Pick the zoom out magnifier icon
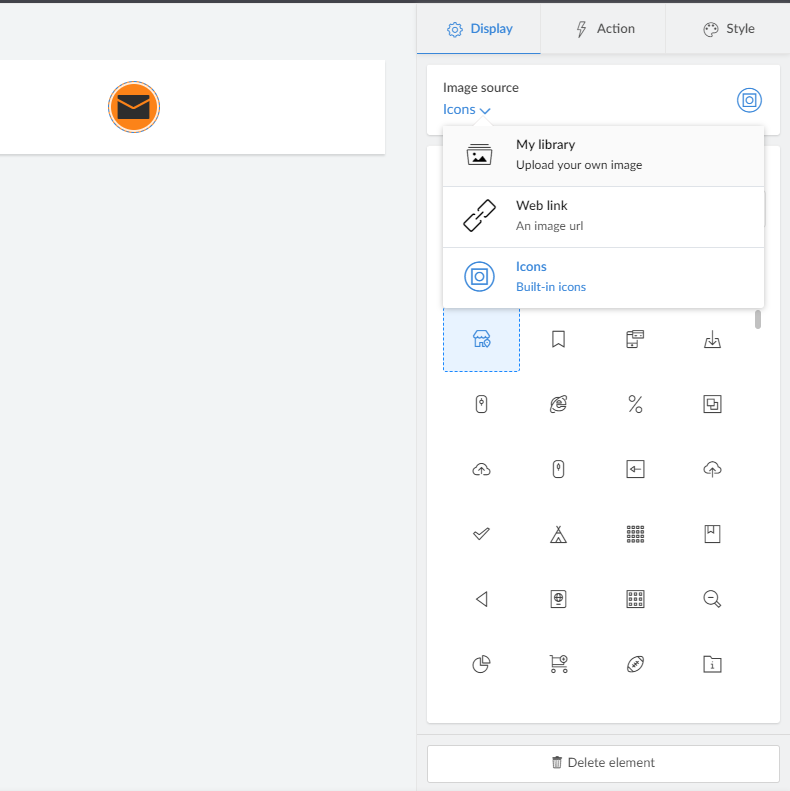Image resolution: width=790 pixels, height=791 pixels. pos(712,599)
